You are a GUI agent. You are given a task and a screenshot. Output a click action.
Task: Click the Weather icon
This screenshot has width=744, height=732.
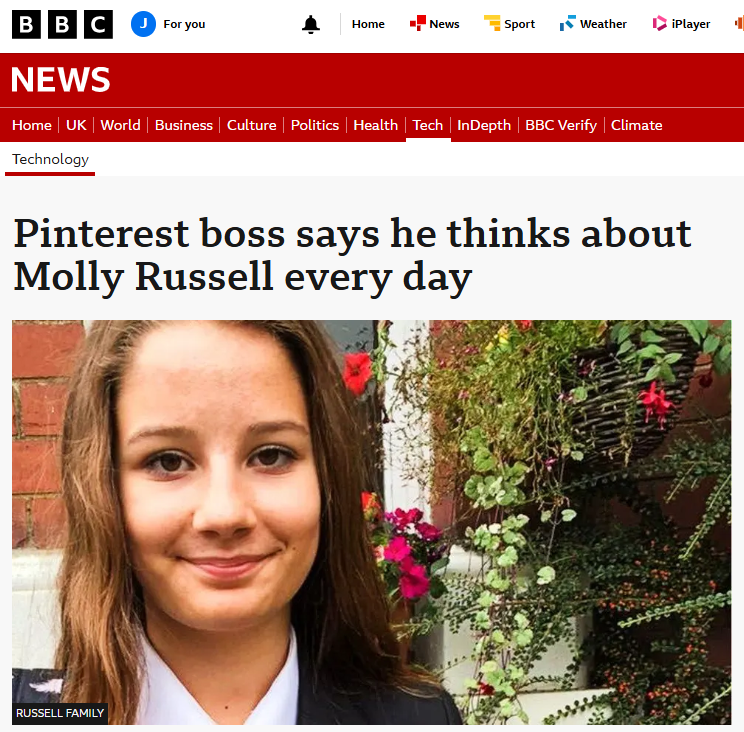pos(568,23)
